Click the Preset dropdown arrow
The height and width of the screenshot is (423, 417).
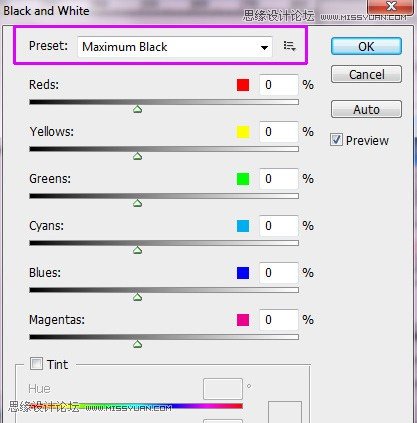coord(264,47)
